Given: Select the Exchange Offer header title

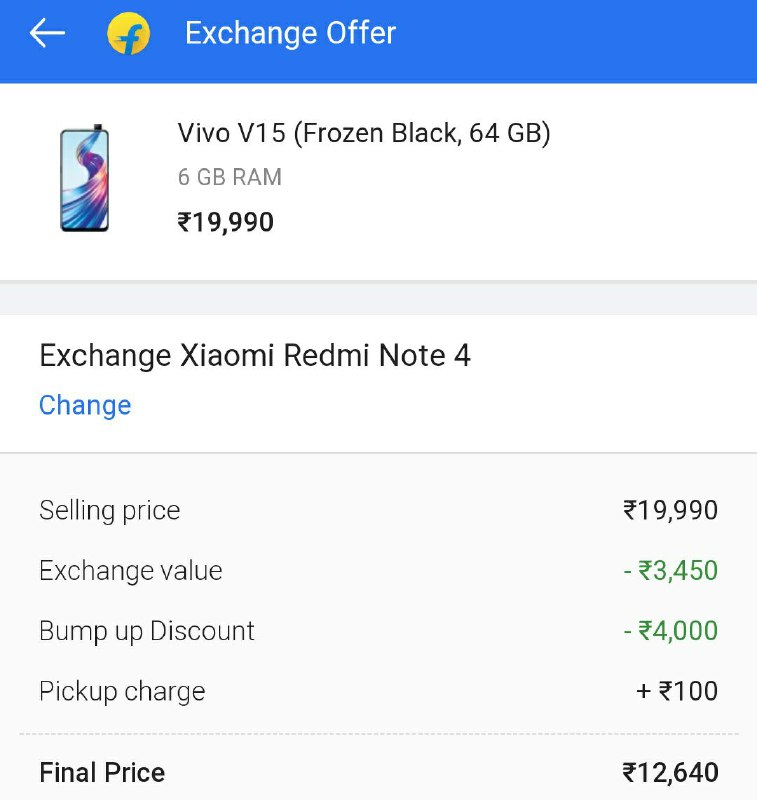Looking at the screenshot, I should click(x=290, y=33).
